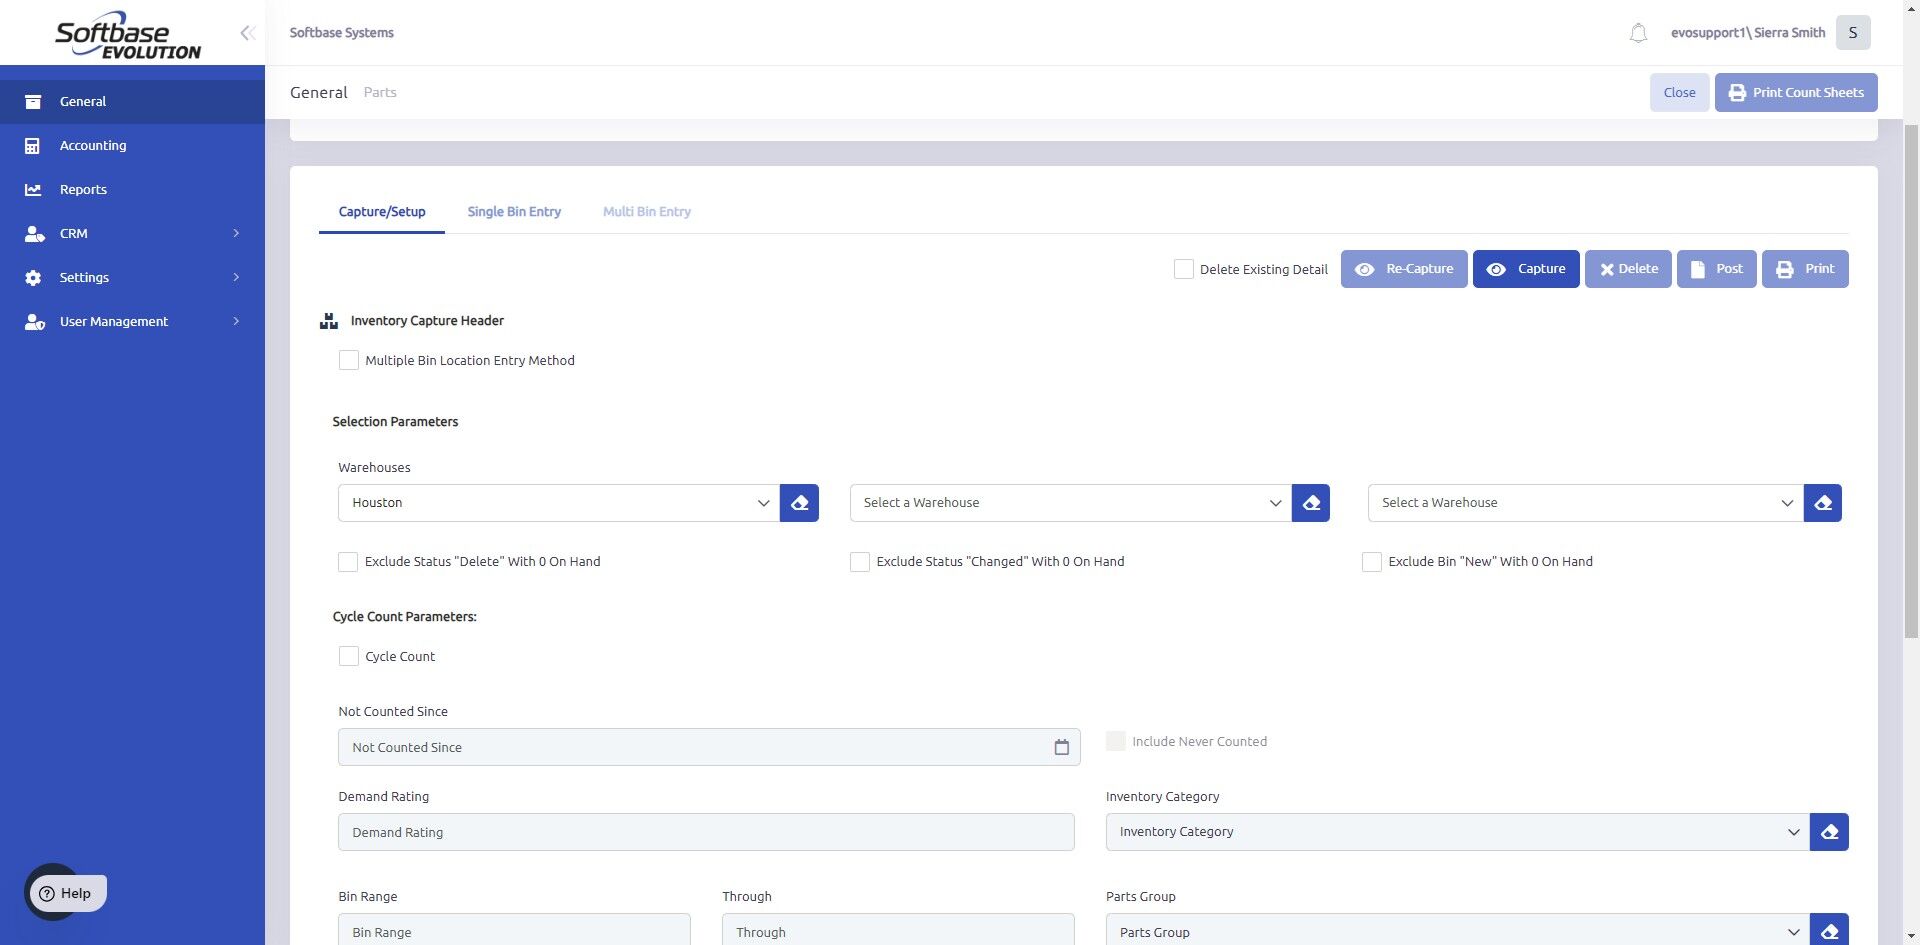1920x945 pixels.
Task: Focus the Through input field
Action: click(898, 930)
